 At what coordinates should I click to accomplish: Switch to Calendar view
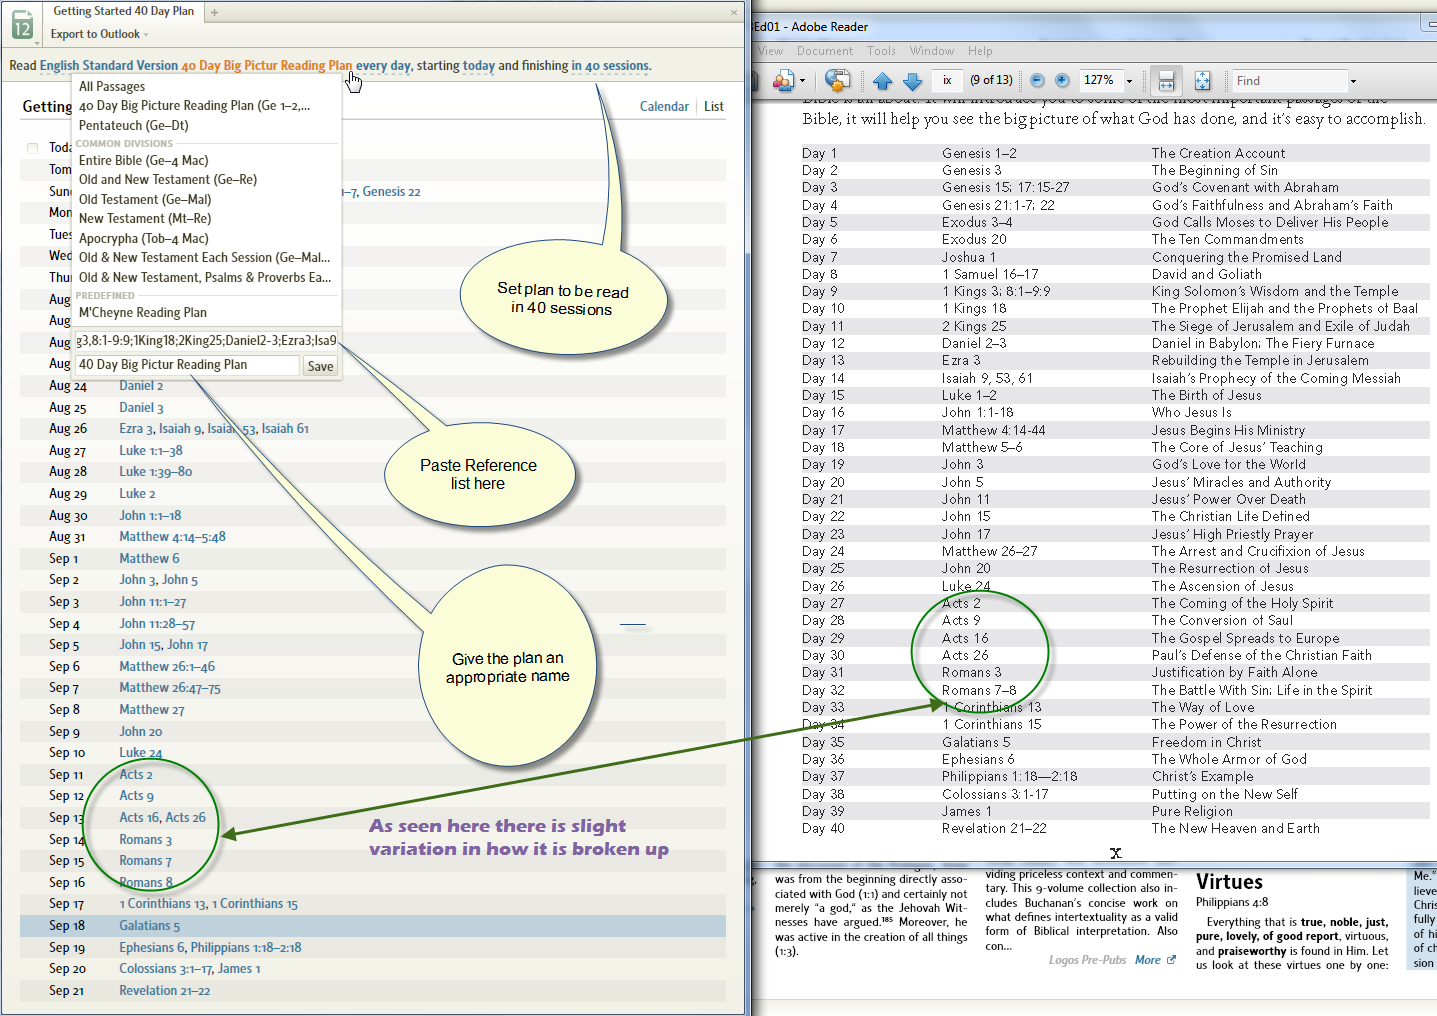(664, 106)
